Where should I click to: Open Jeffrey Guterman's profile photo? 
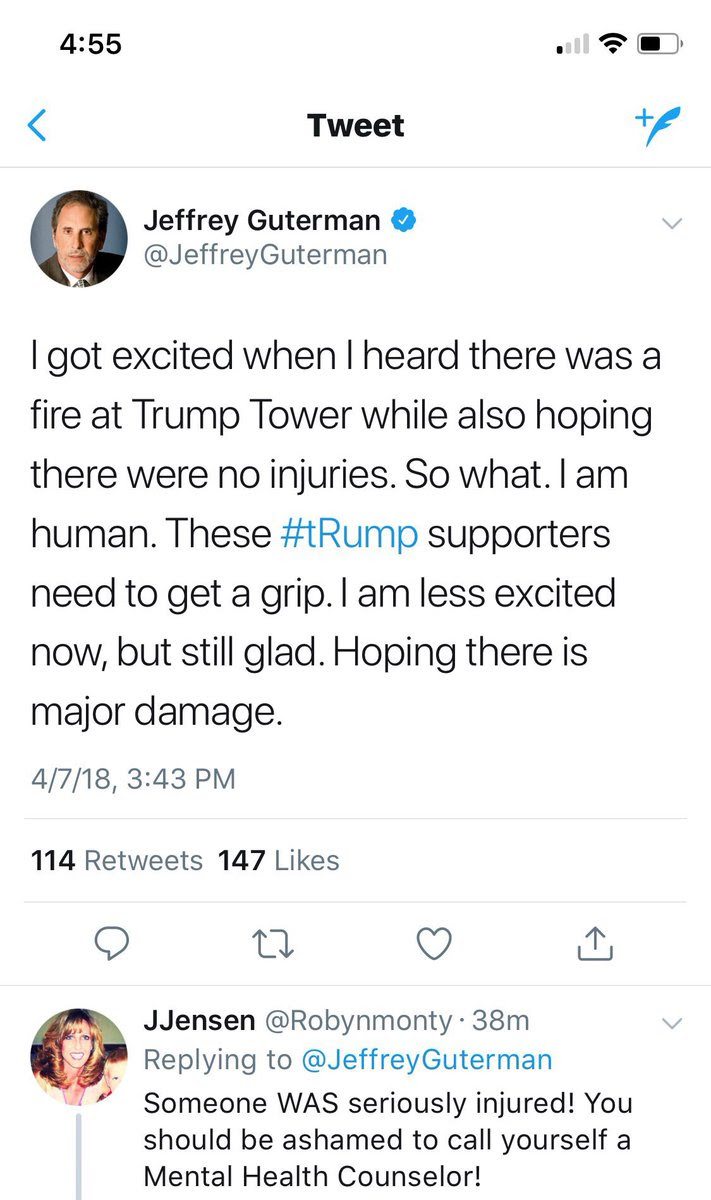coord(79,239)
